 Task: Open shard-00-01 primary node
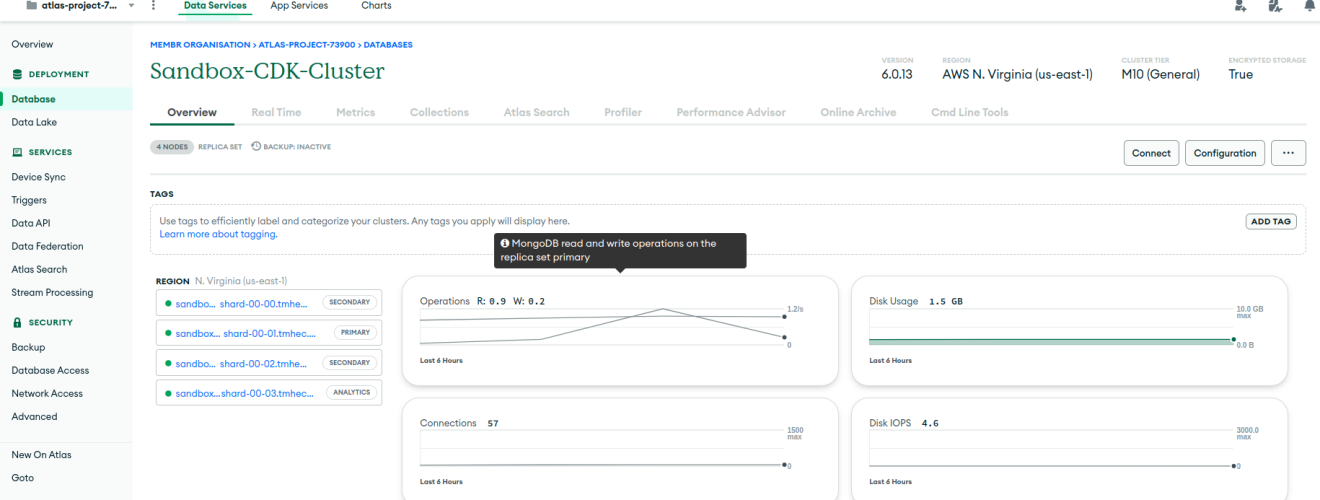tap(269, 332)
